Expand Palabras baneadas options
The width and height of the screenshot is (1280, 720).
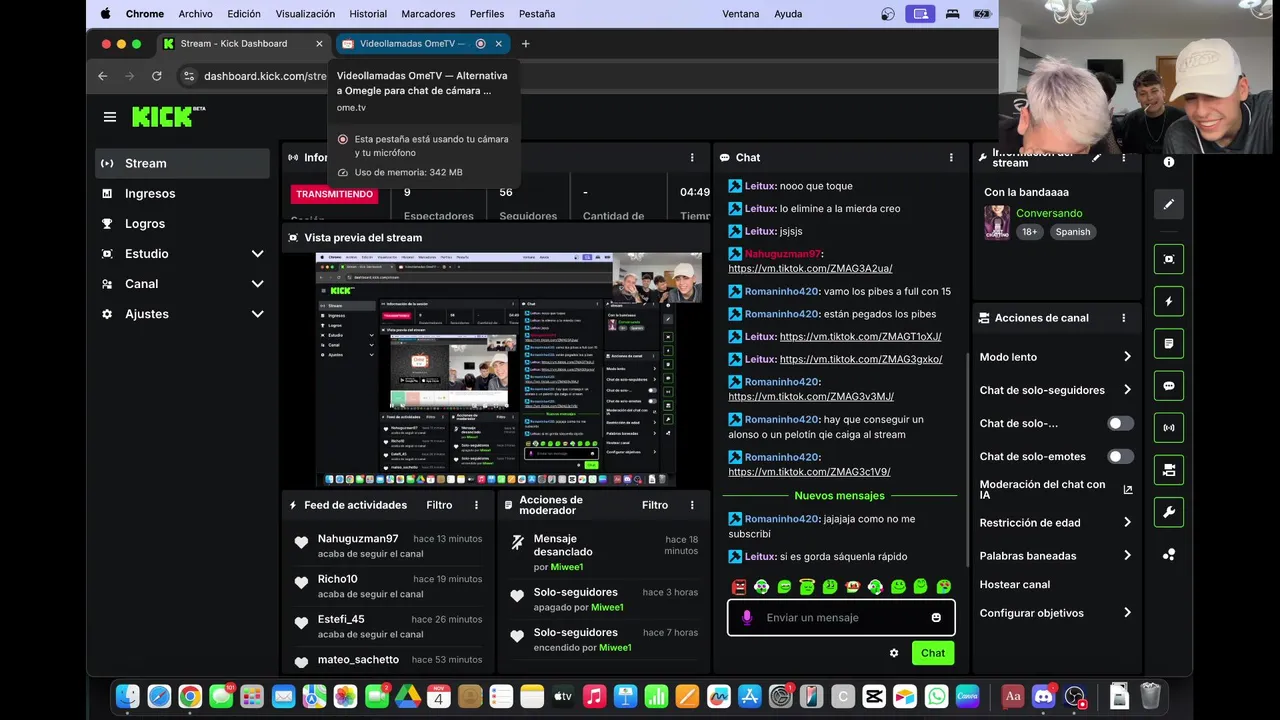pyautogui.click(x=1127, y=555)
